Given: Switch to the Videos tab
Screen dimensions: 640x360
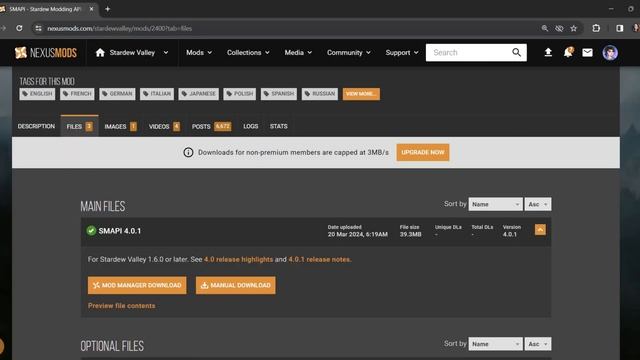Looking at the screenshot, I should pyautogui.click(x=164, y=127).
